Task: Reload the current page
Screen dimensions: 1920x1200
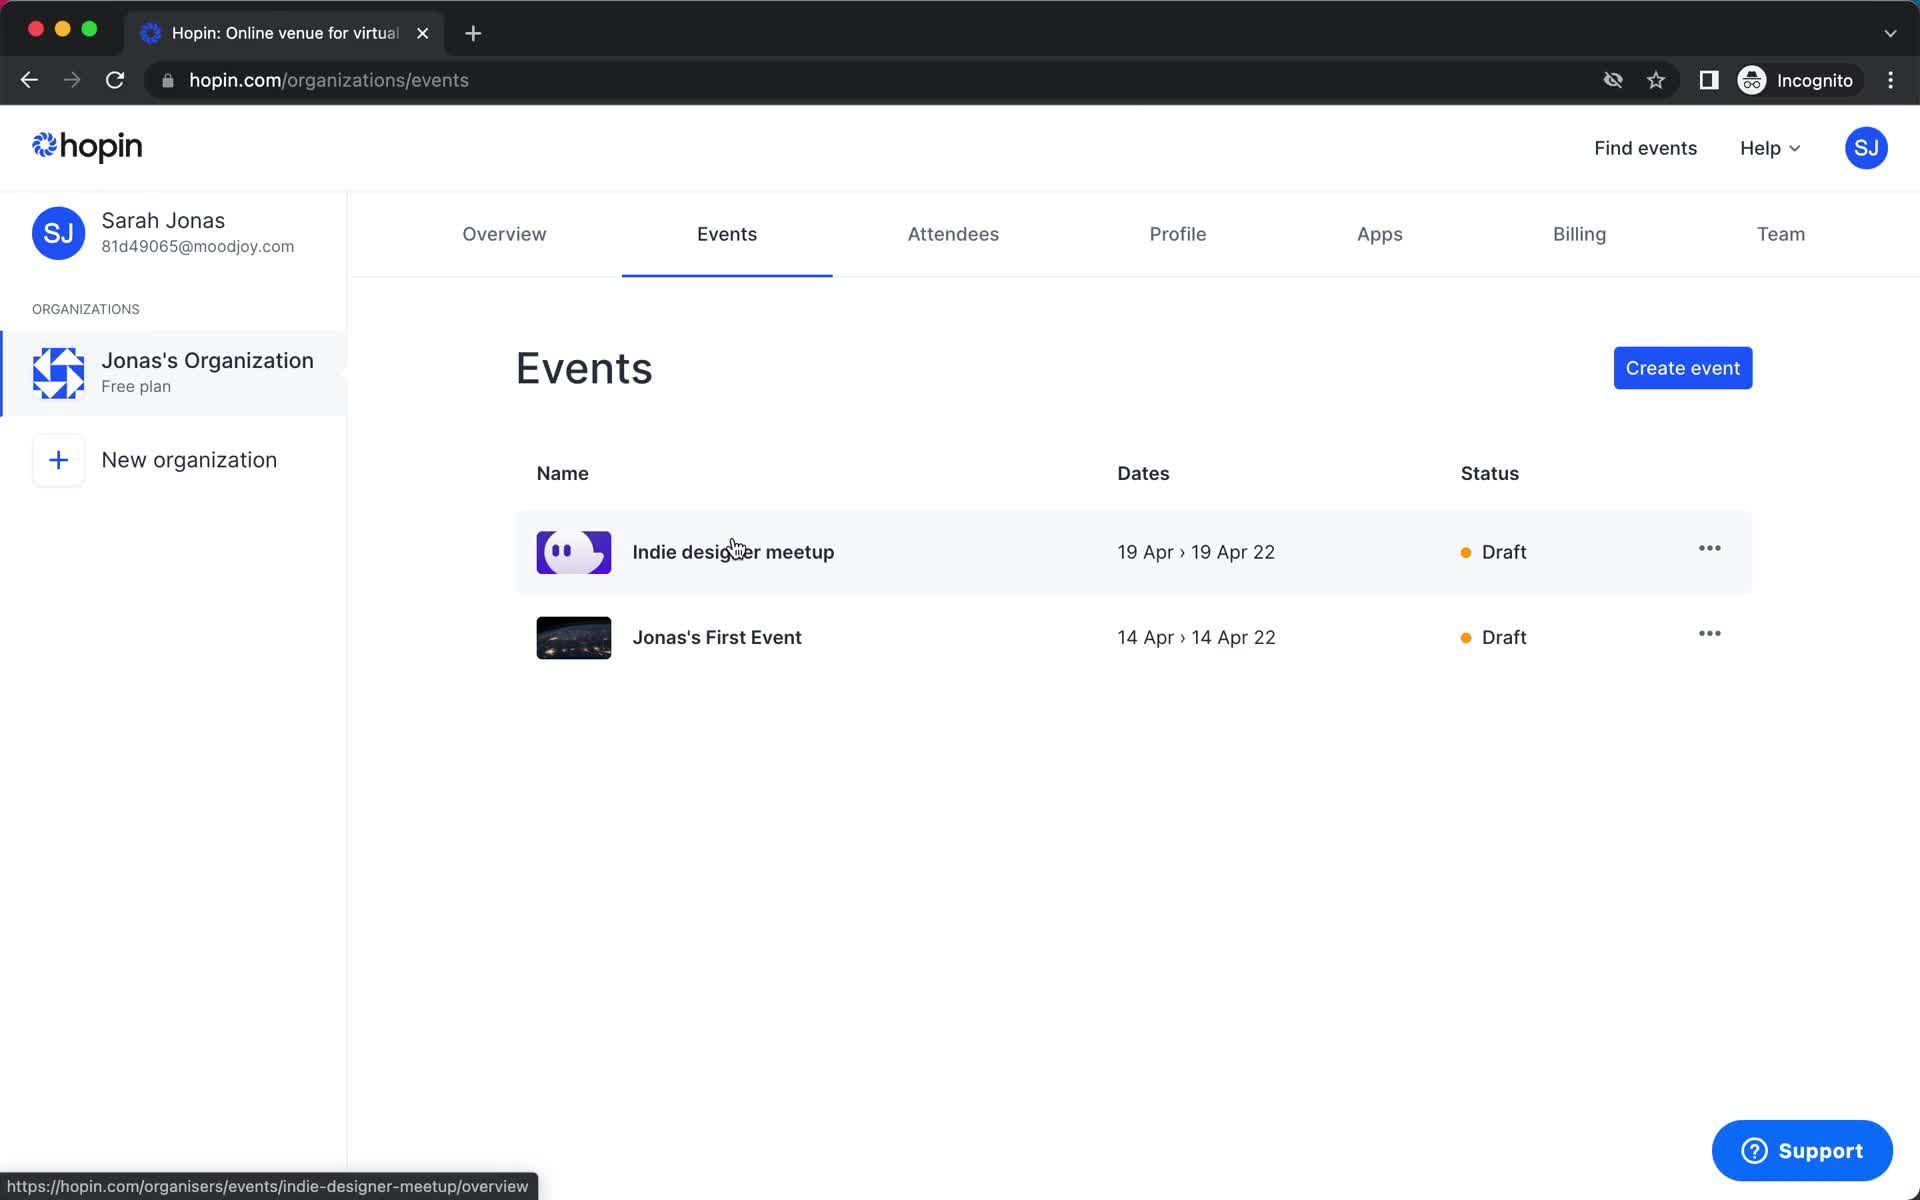Action: click(x=115, y=80)
